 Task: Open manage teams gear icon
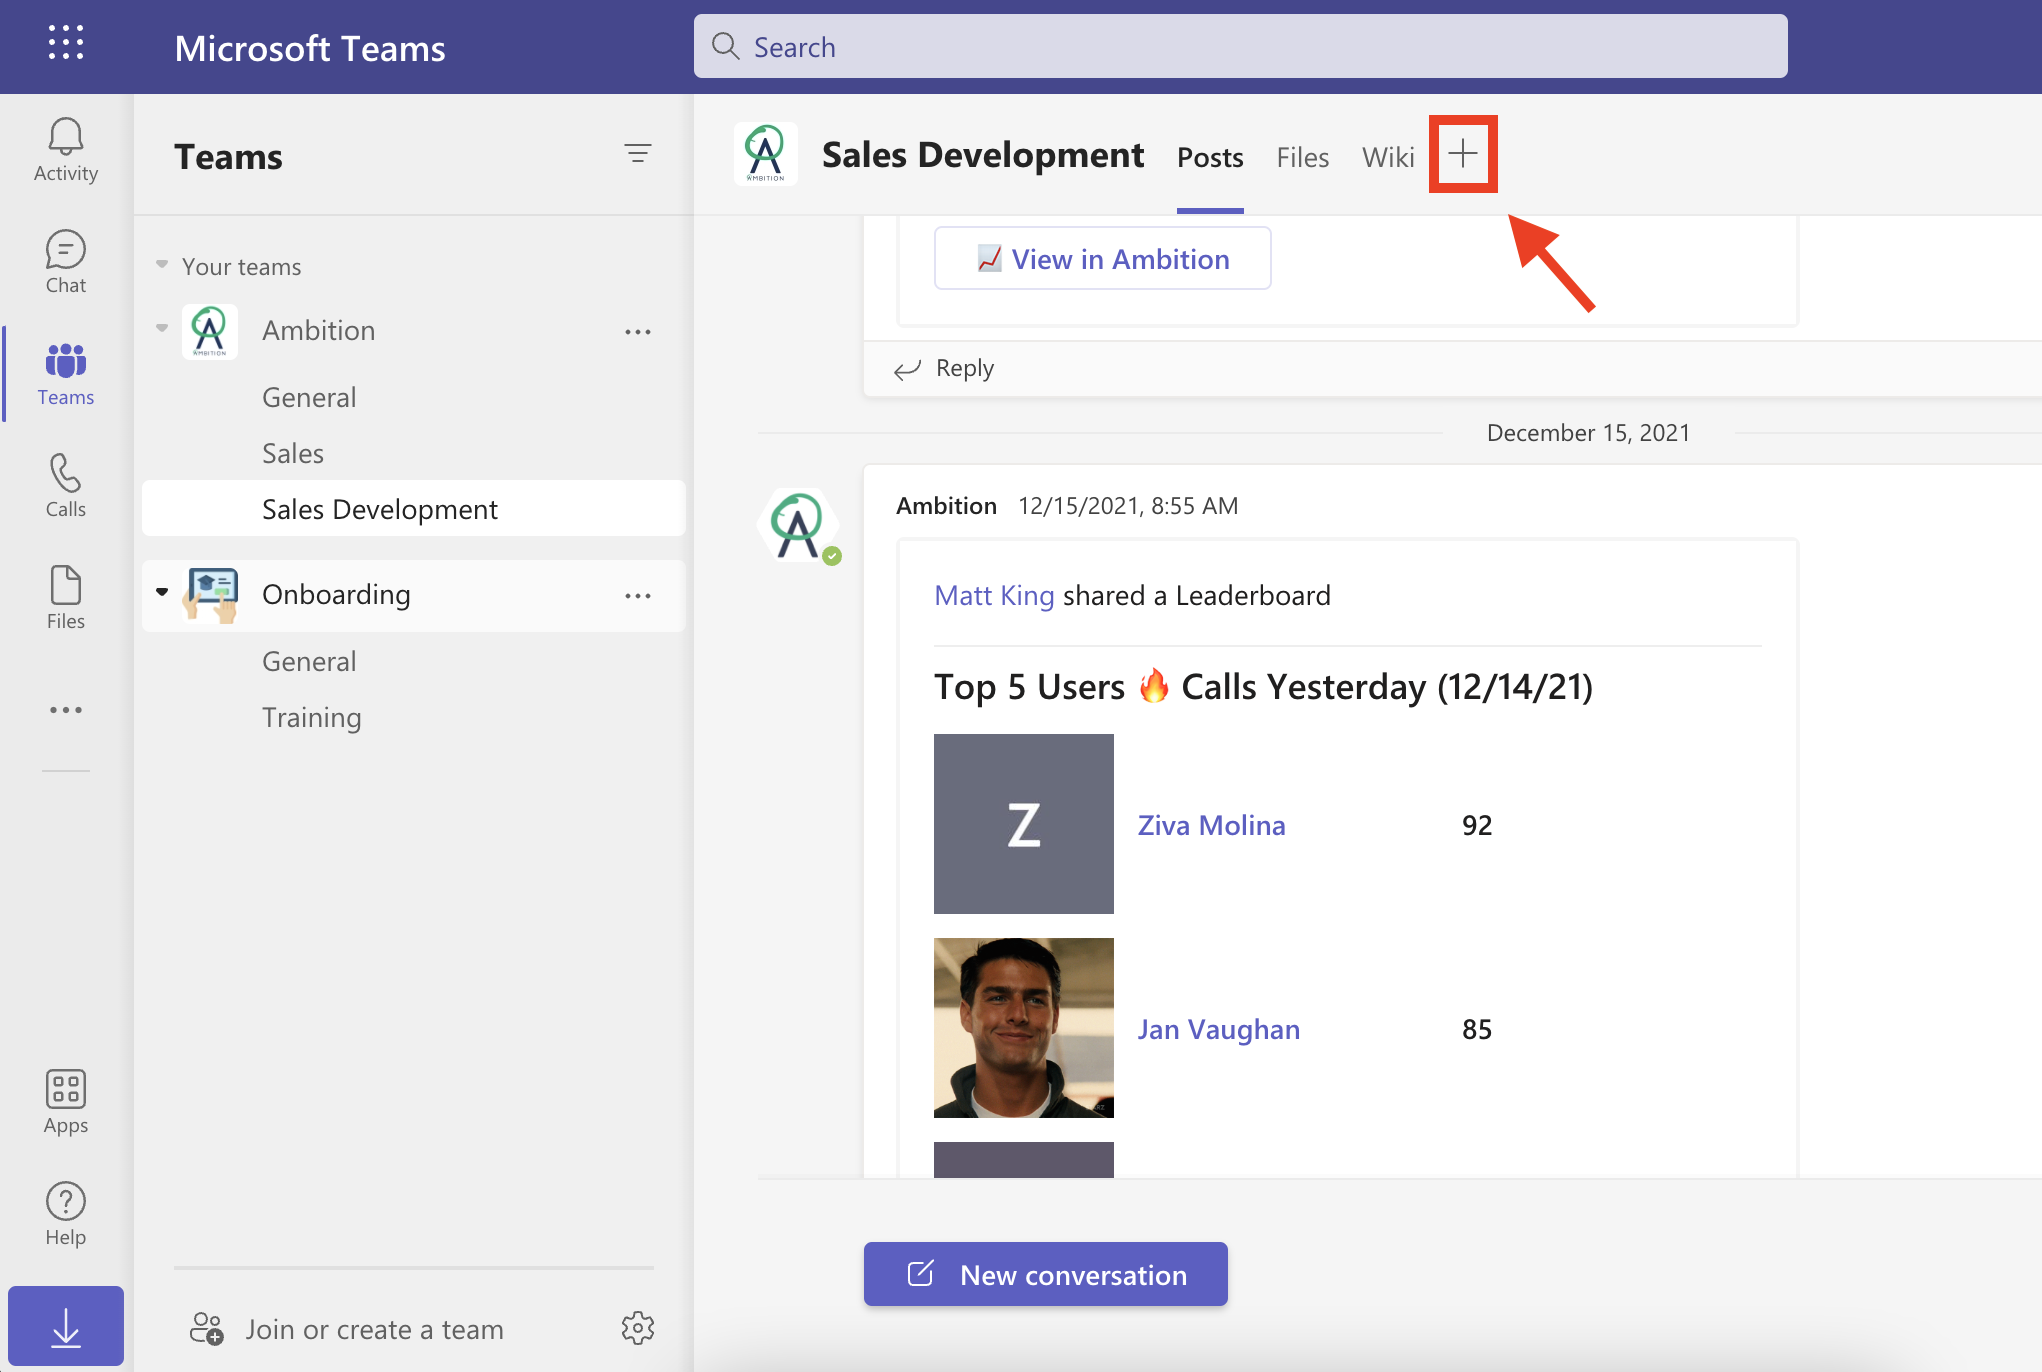pos(638,1328)
